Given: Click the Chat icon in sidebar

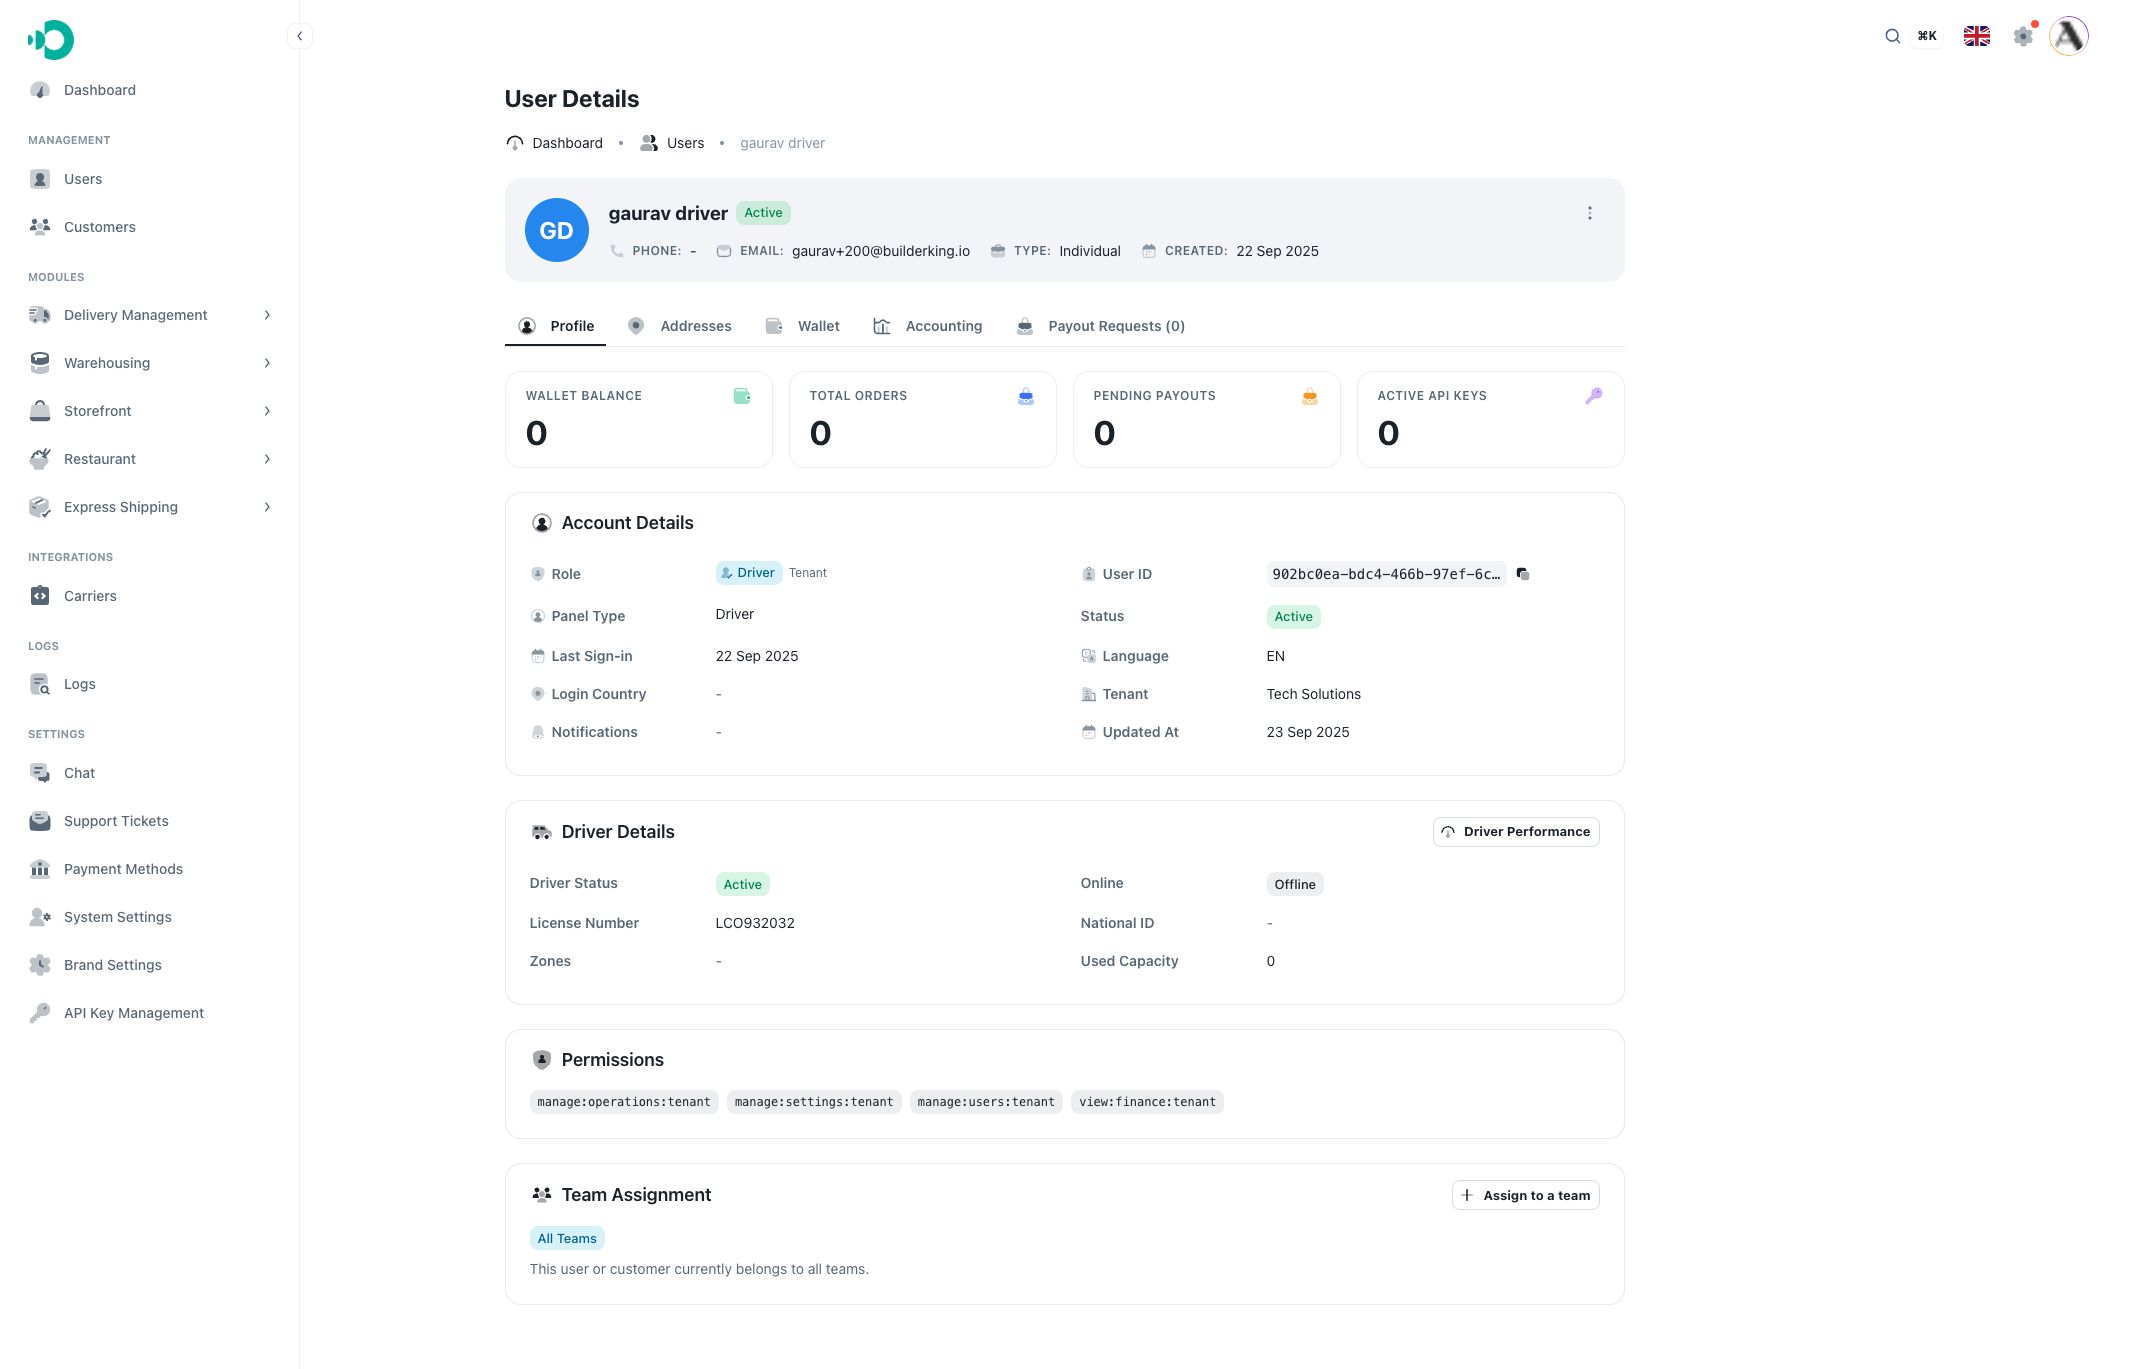Looking at the screenshot, I should (x=40, y=773).
